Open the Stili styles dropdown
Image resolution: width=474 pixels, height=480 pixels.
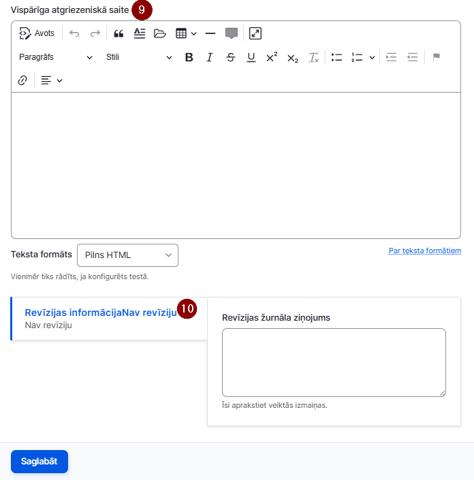pos(139,57)
